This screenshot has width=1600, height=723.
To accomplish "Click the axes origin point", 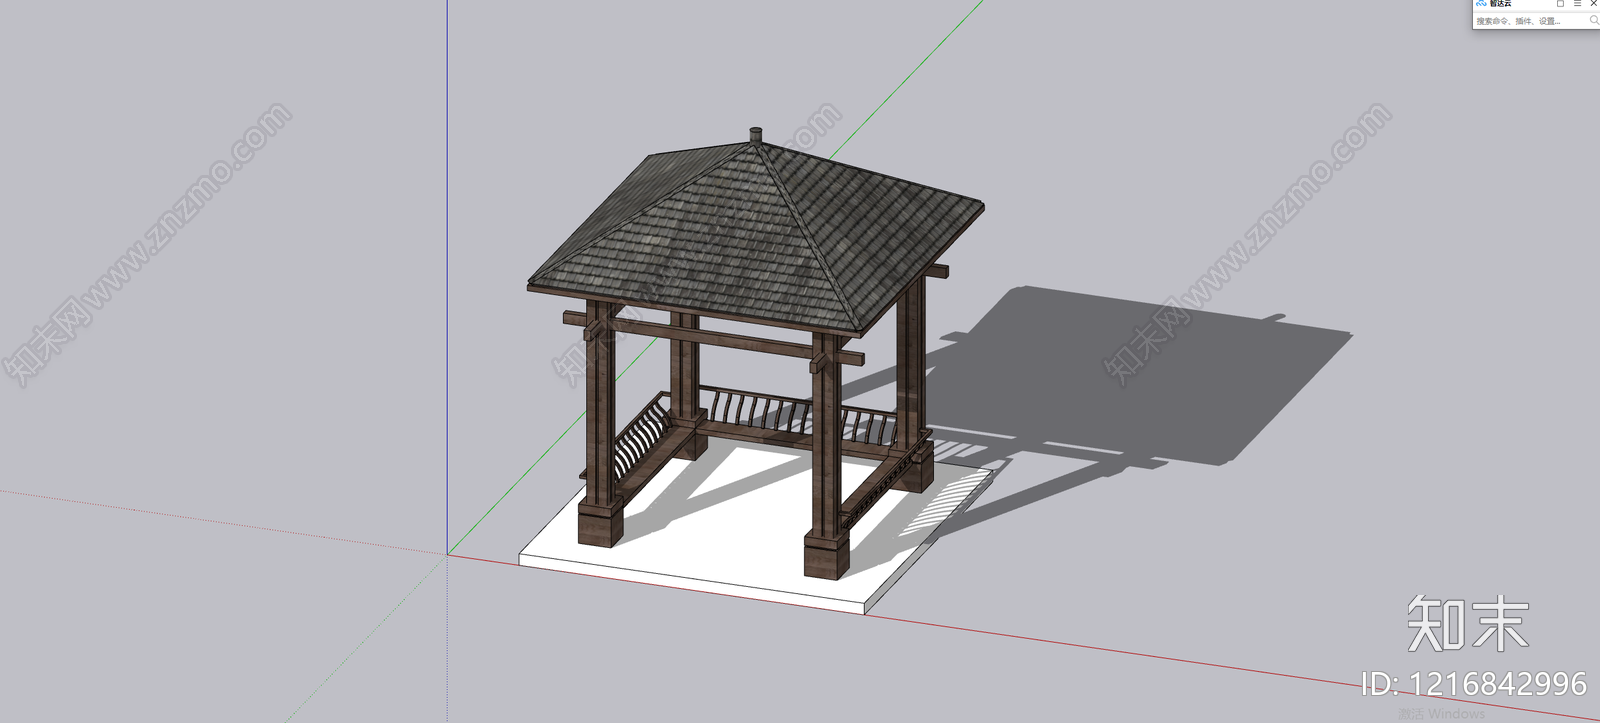I will click(447, 554).
